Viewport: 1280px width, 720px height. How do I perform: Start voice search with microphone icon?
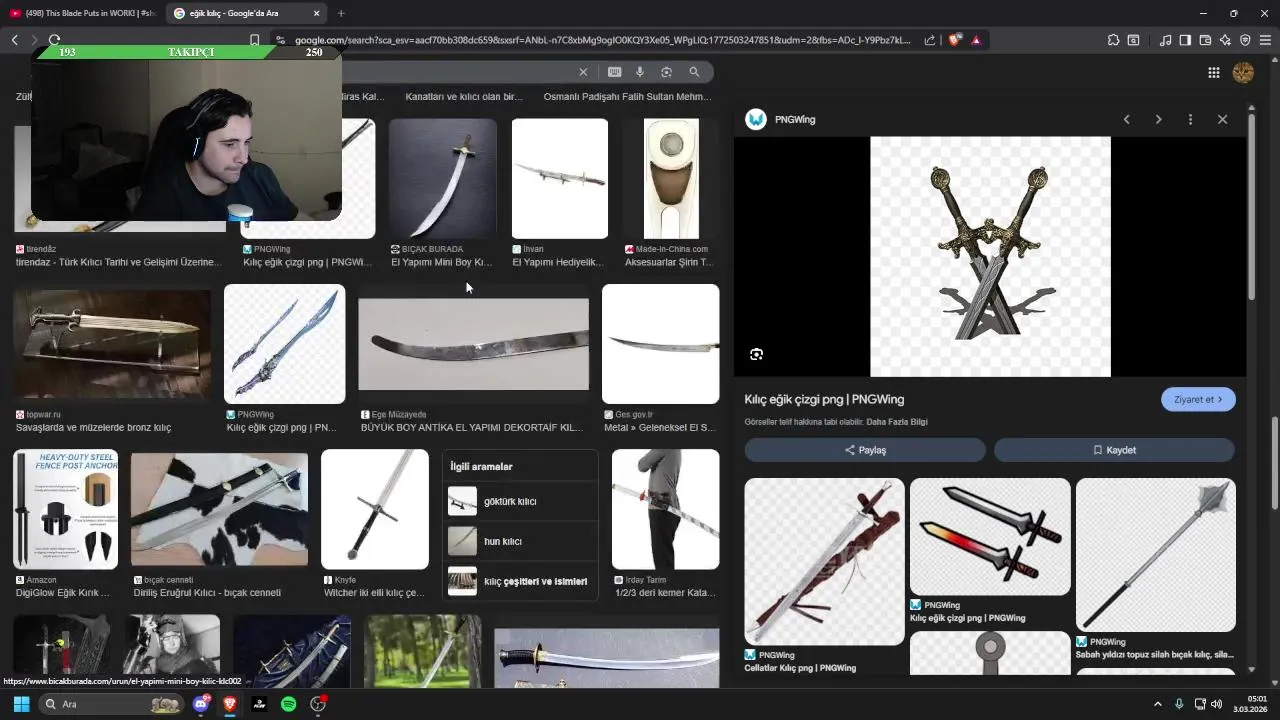point(640,72)
